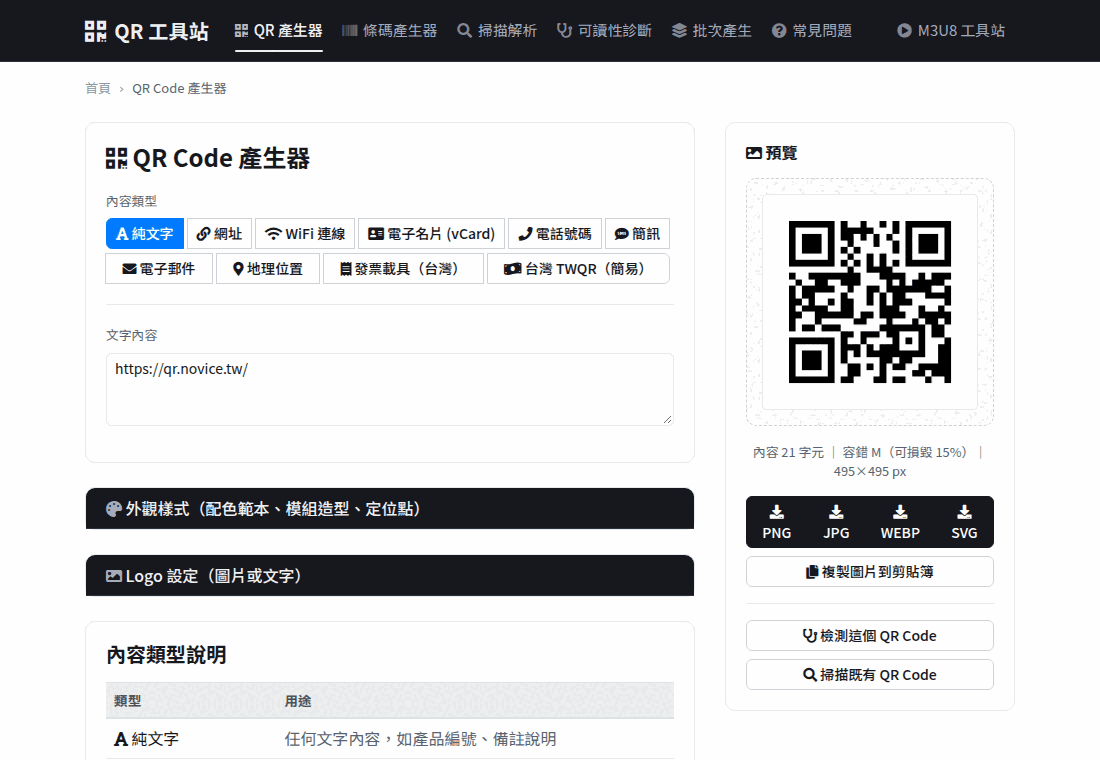Select 發票載具（台灣）content type
The image size is (1100, 760).
(403, 269)
